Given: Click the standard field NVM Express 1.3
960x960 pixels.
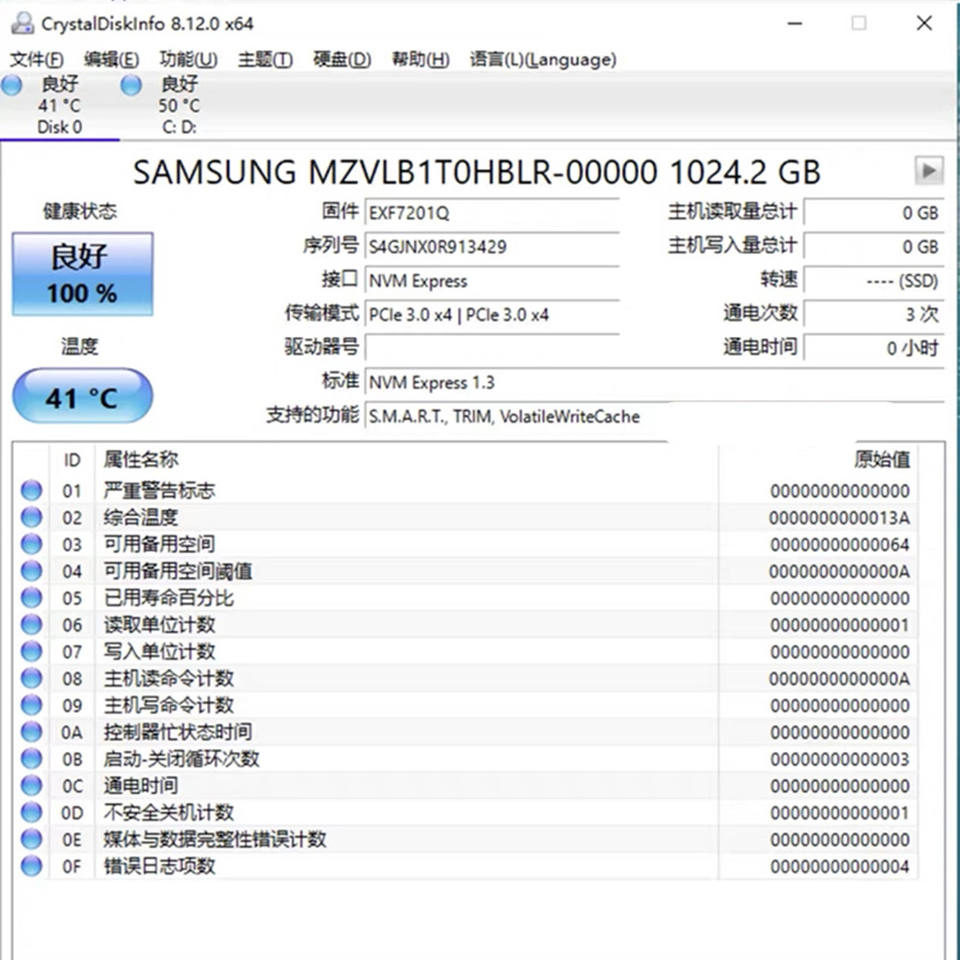Looking at the screenshot, I should [654, 383].
